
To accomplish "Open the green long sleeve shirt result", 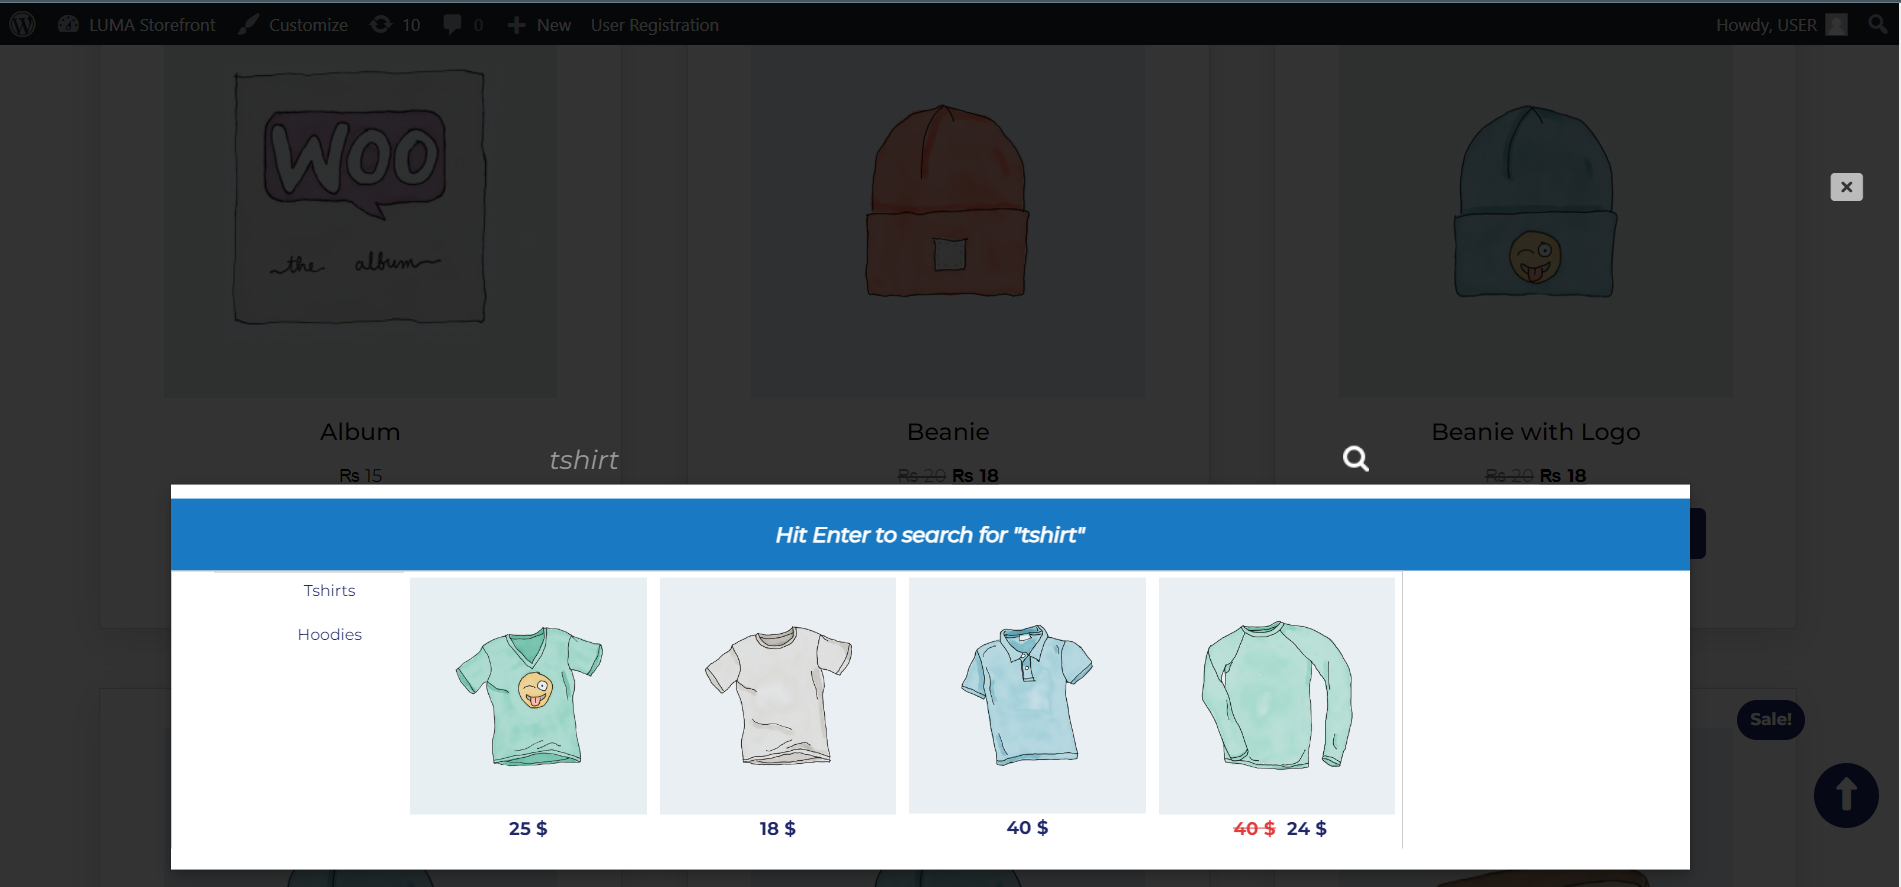I will pyautogui.click(x=1277, y=696).
